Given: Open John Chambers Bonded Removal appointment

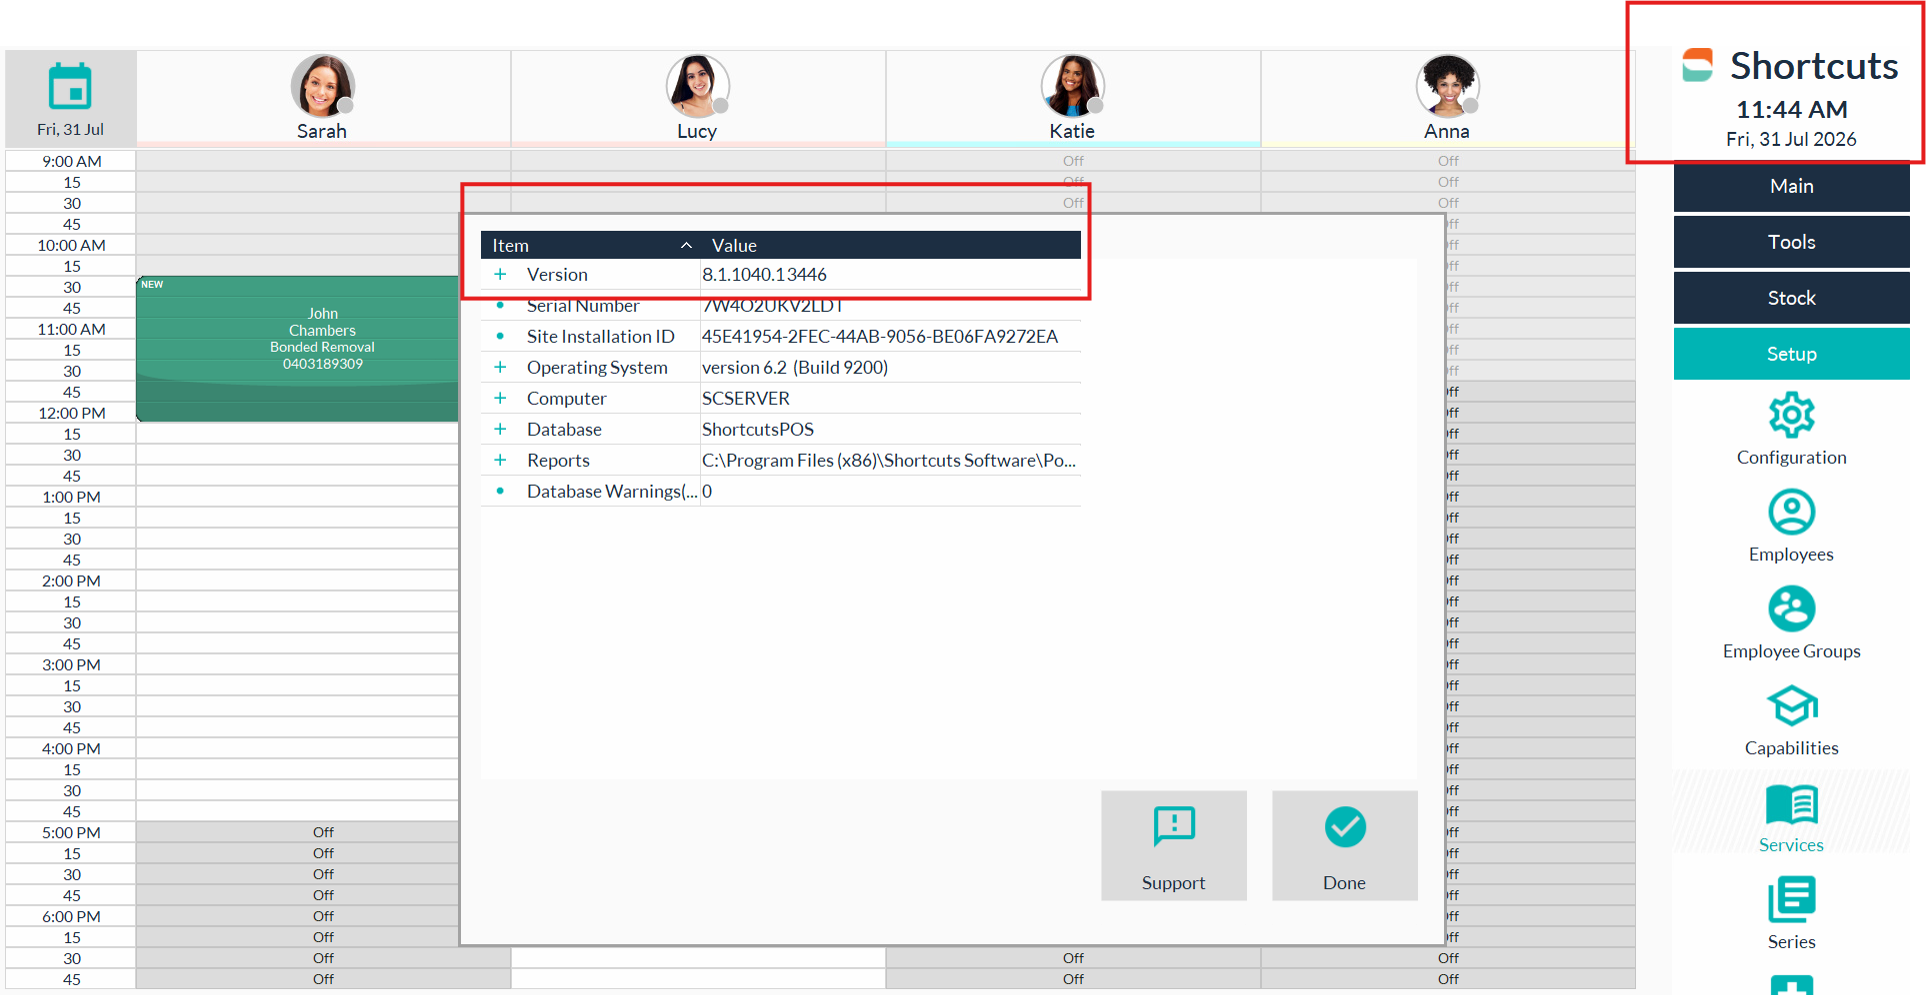Looking at the screenshot, I should [297, 348].
